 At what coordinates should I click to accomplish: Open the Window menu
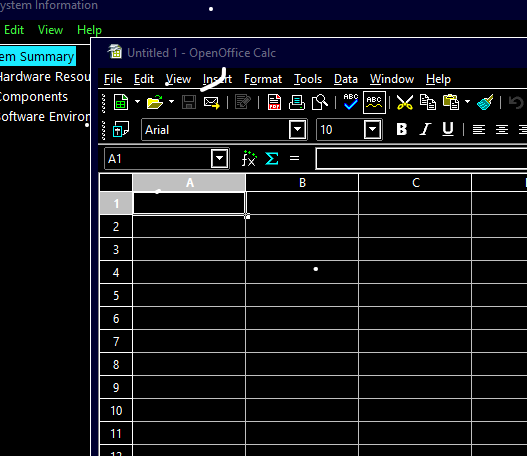coord(392,79)
